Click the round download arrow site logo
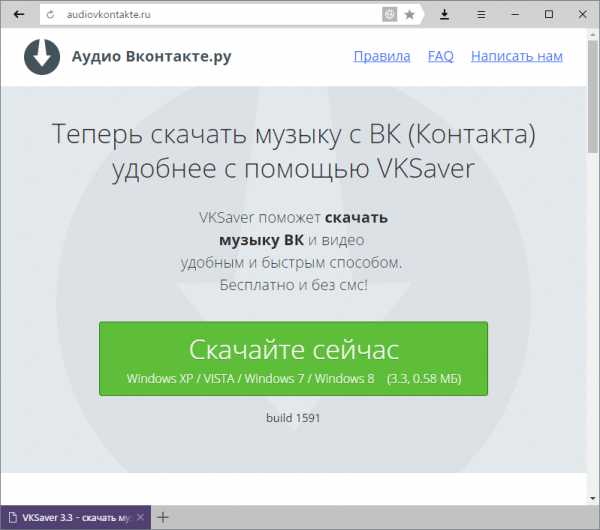 [x=42, y=57]
